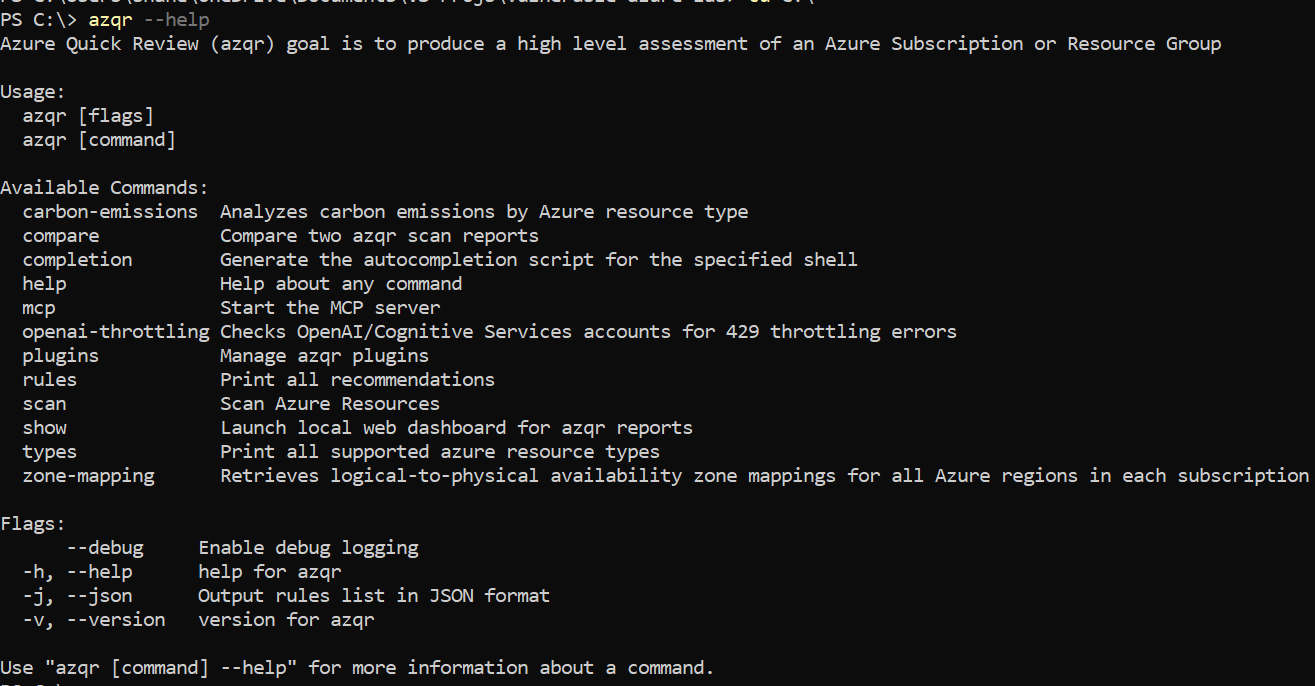
Task: Click the "plugins" command entry
Action: coord(61,356)
